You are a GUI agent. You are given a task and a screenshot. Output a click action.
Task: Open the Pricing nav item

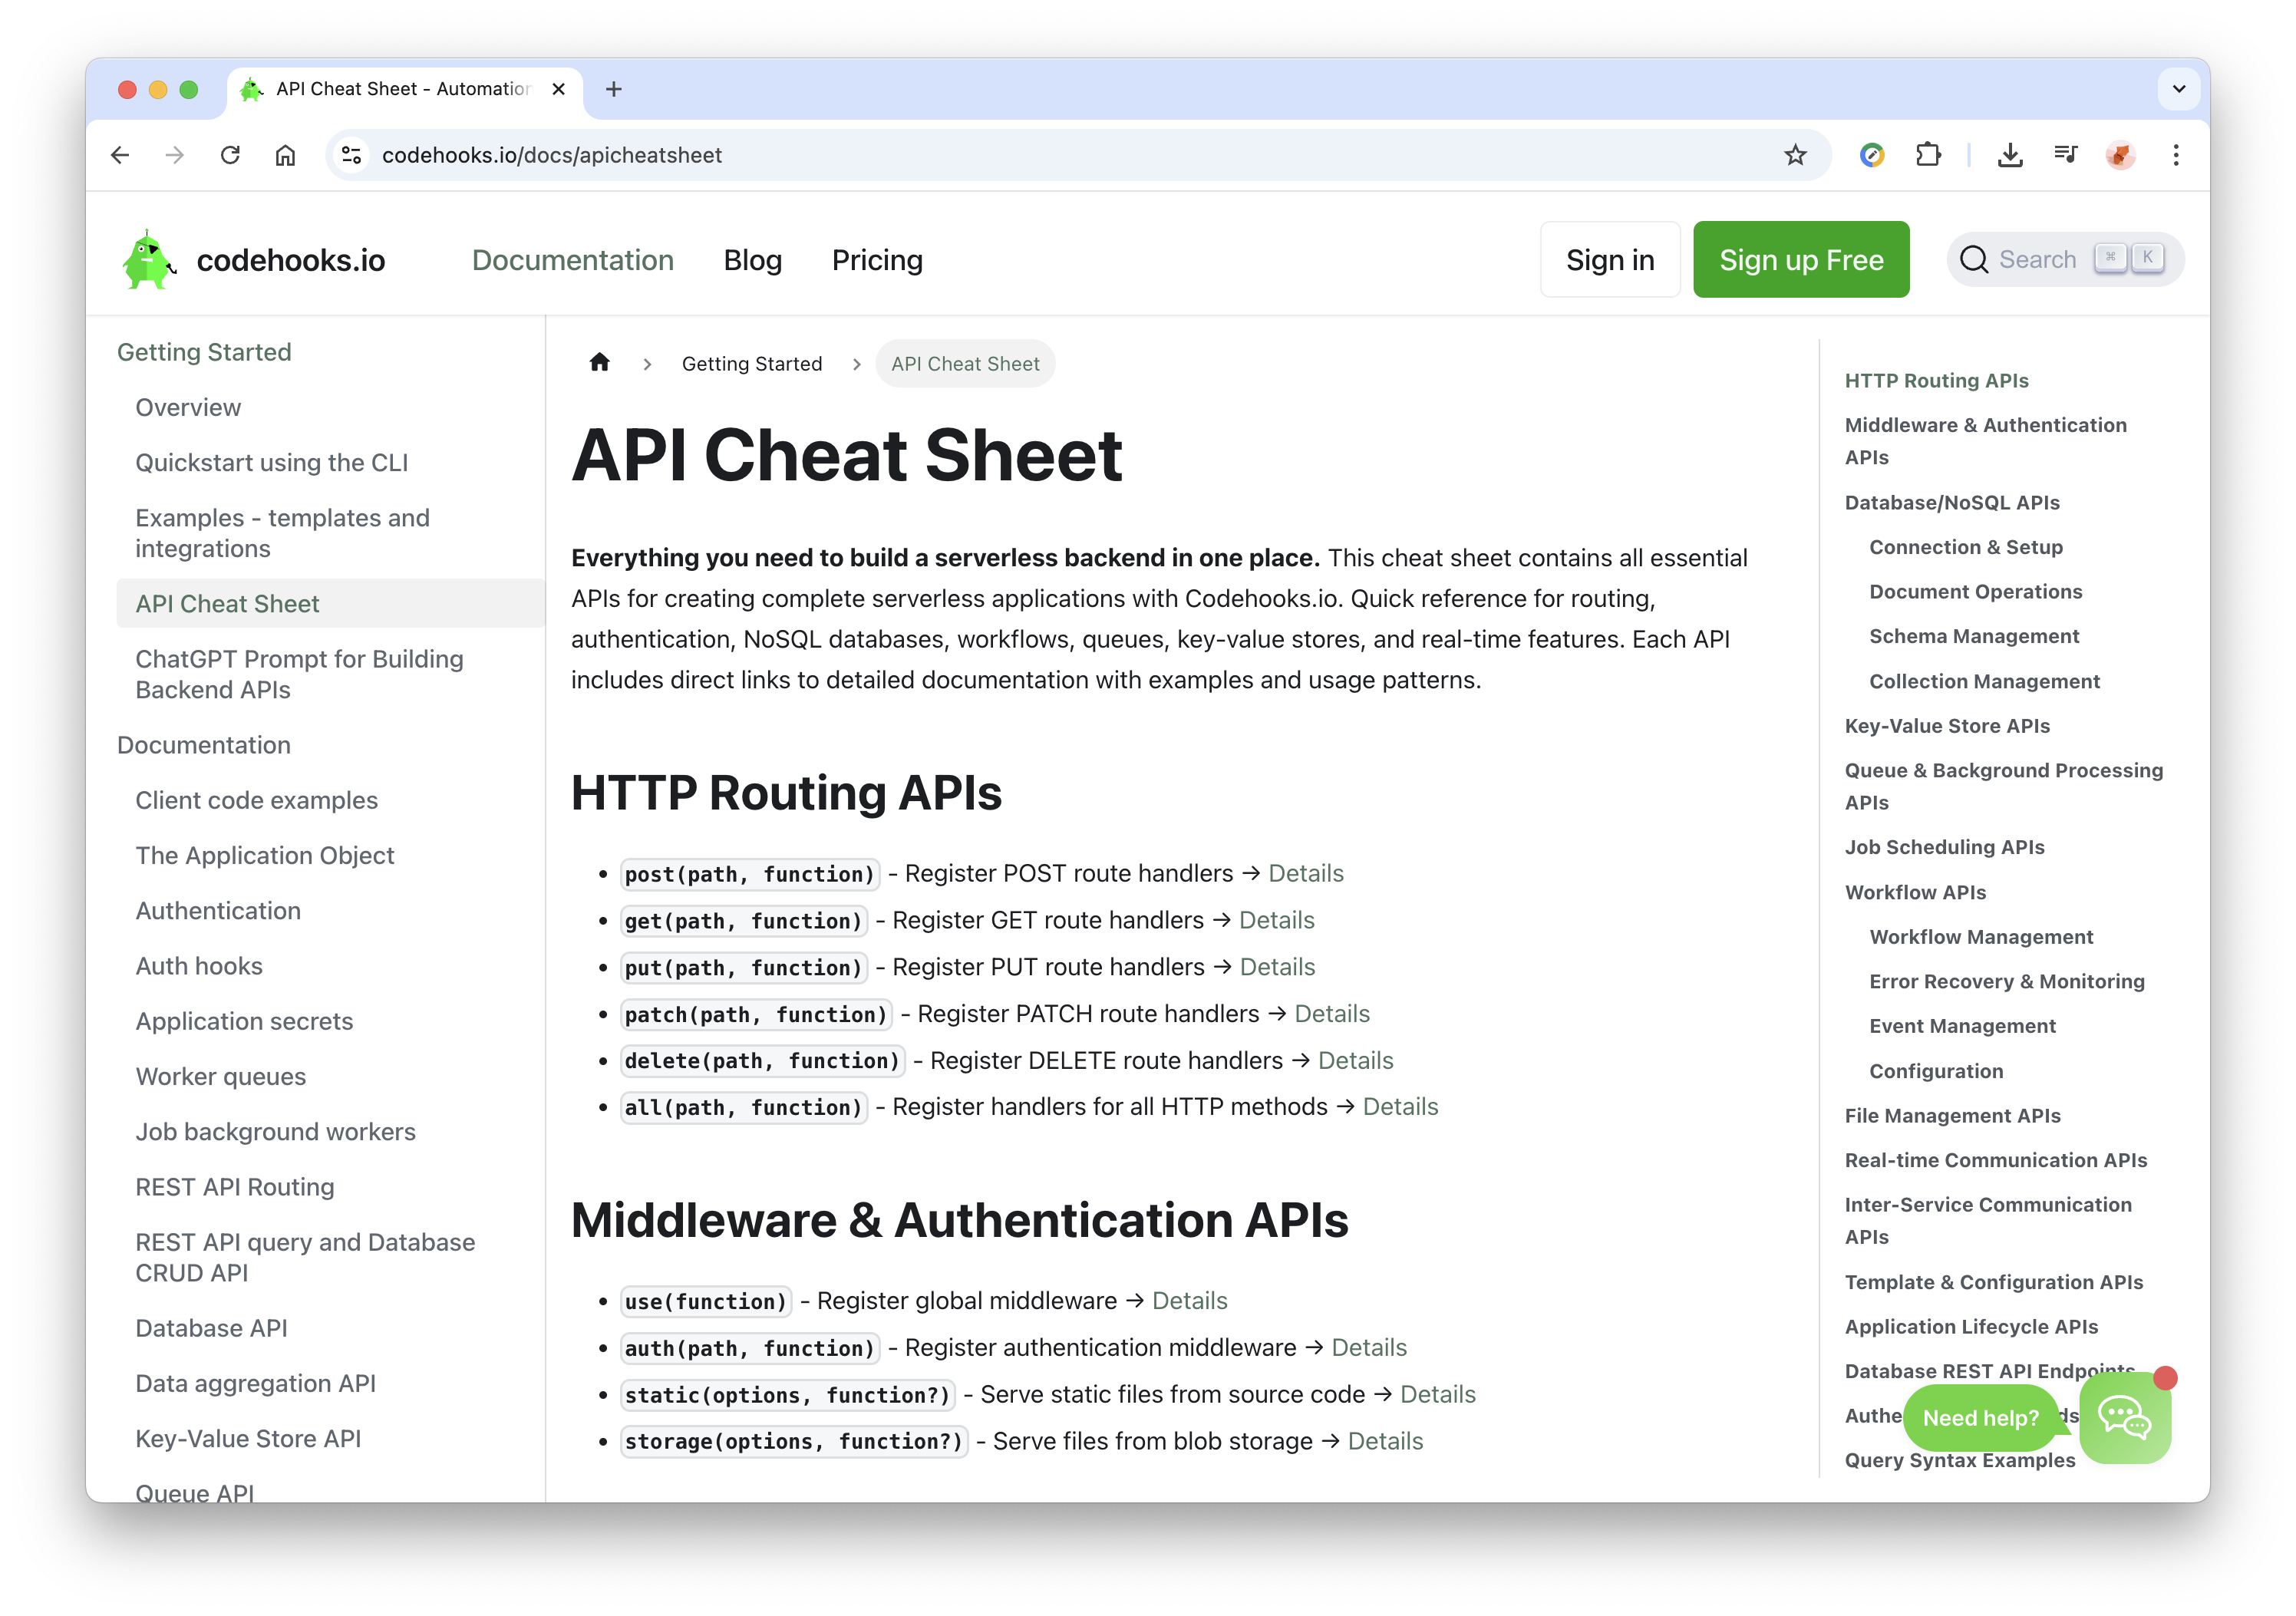pos(877,260)
